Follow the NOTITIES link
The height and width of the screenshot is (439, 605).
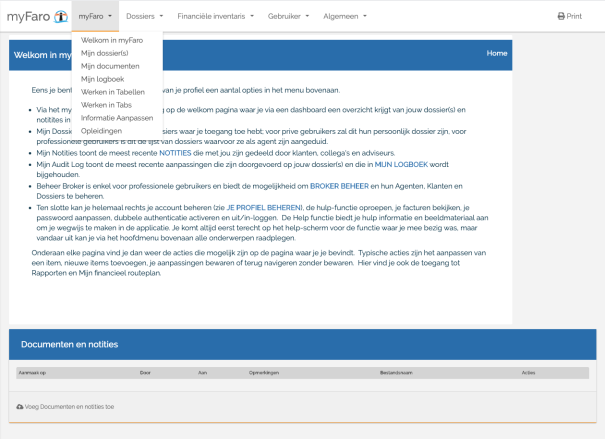coord(175,153)
